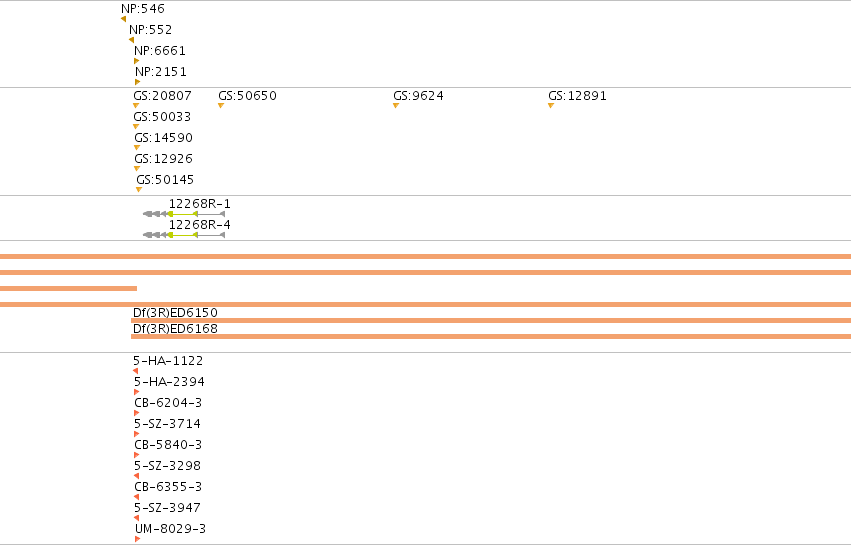Select the 12268R-1 transcript glyph
The width and height of the screenshot is (851, 545).
tap(184, 214)
